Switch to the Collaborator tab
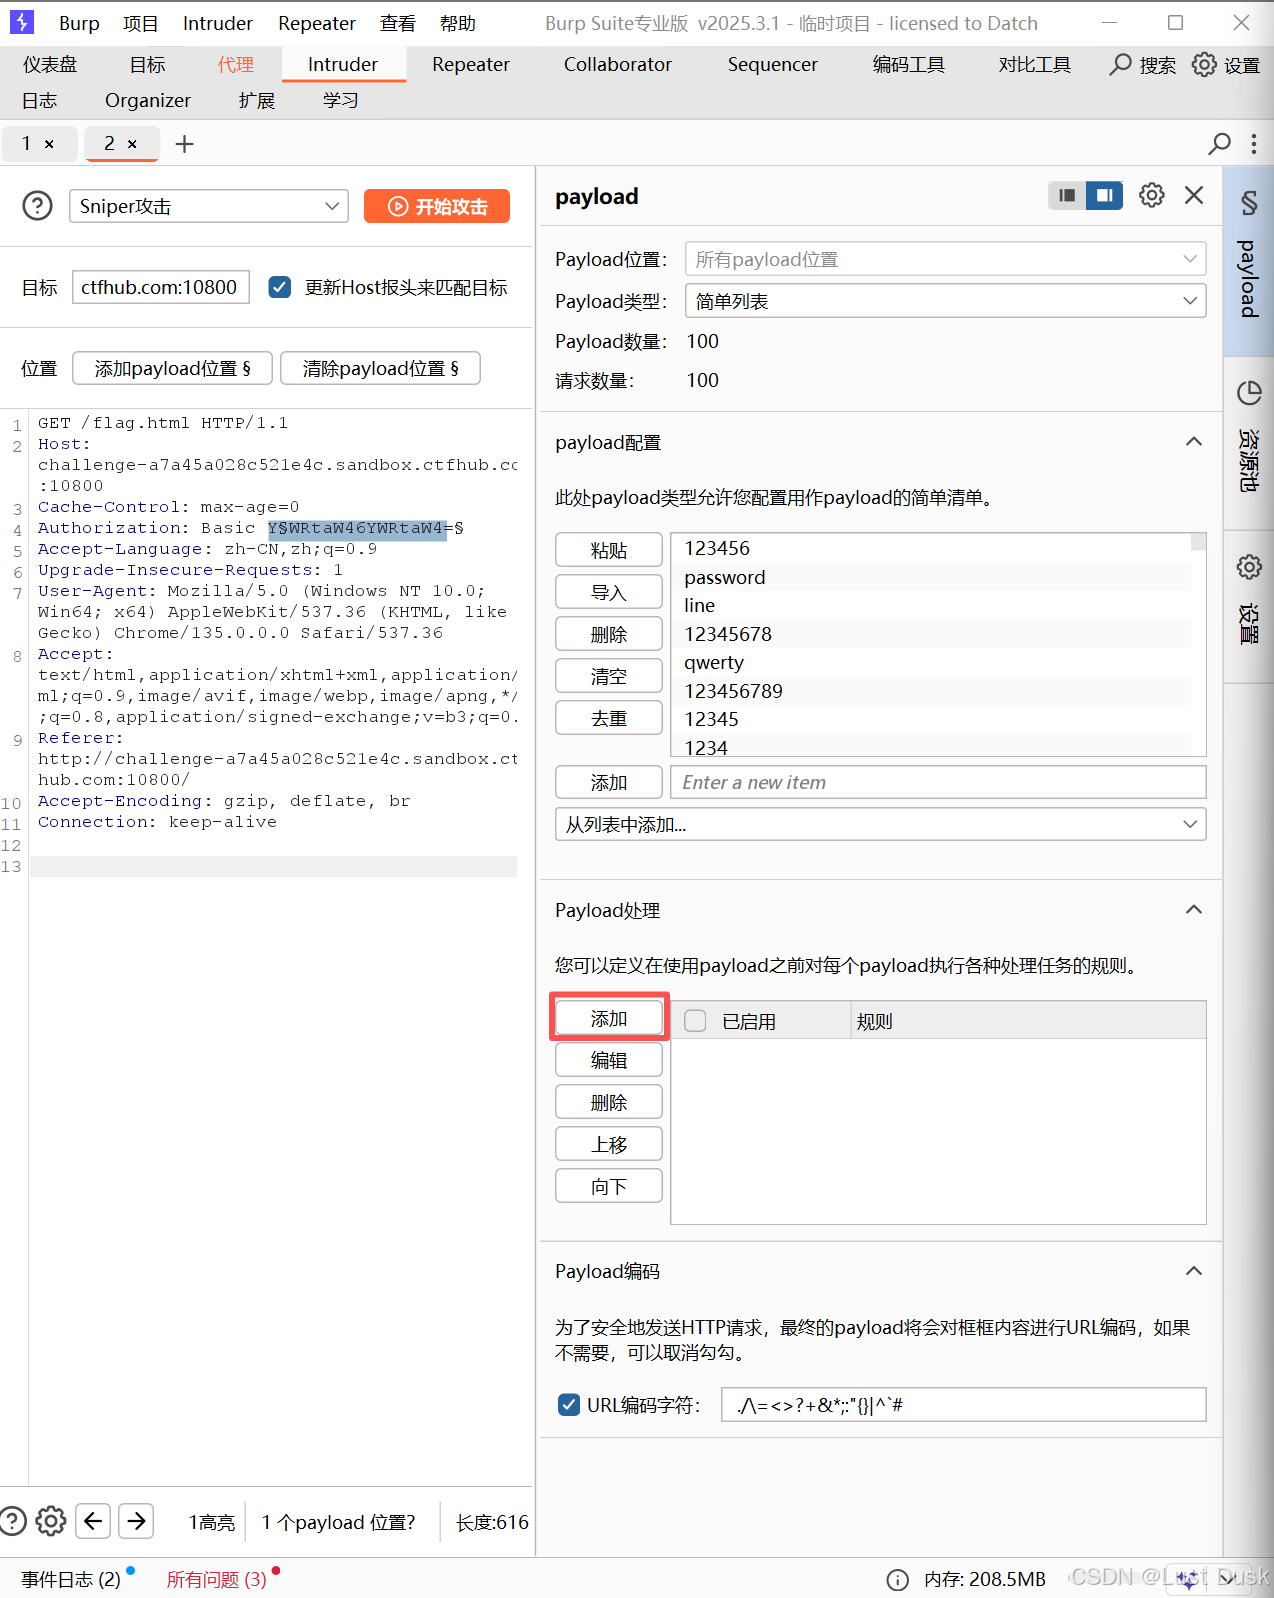 [618, 64]
